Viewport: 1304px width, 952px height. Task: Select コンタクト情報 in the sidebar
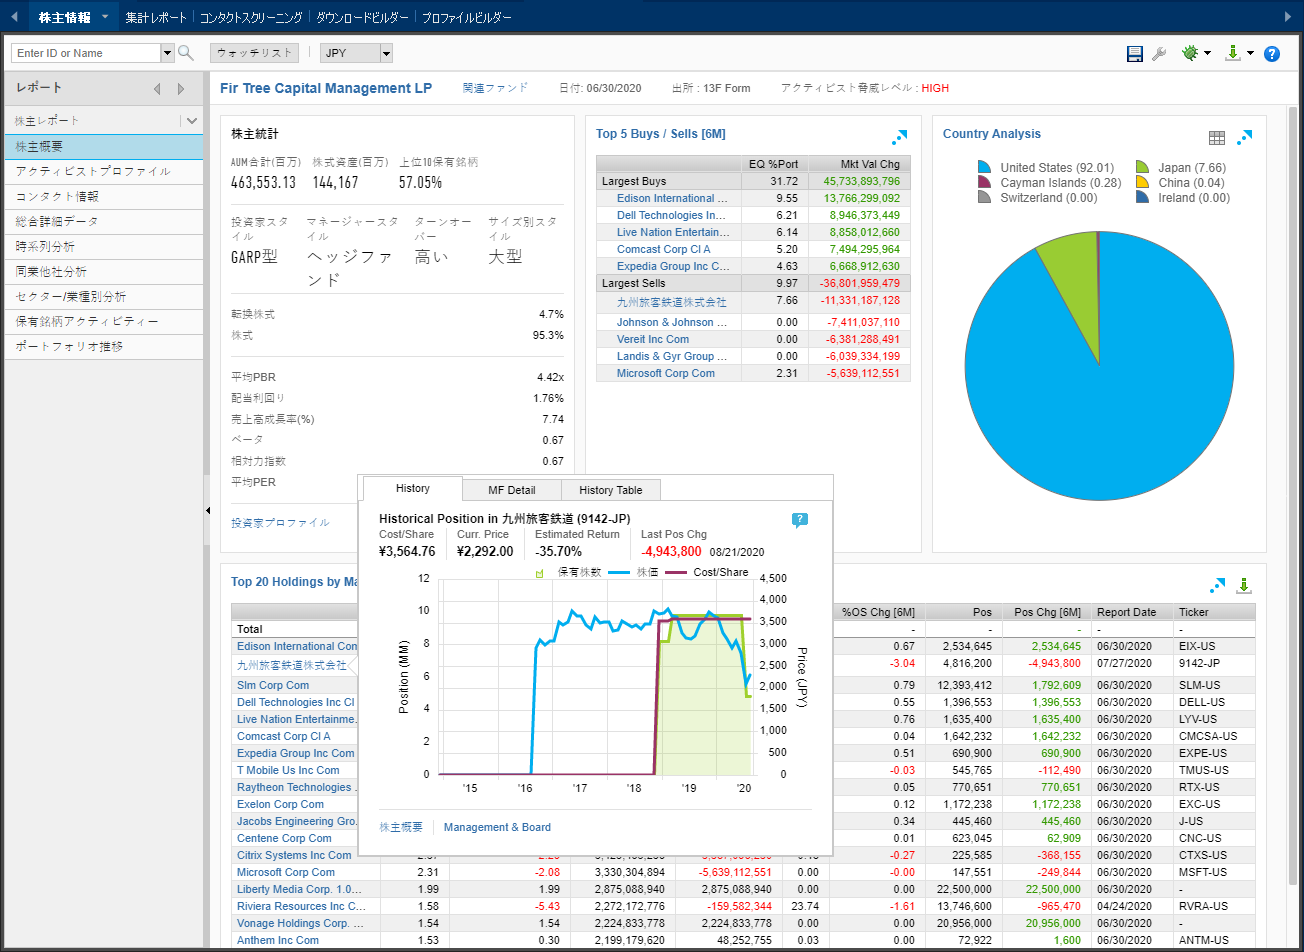pos(104,196)
